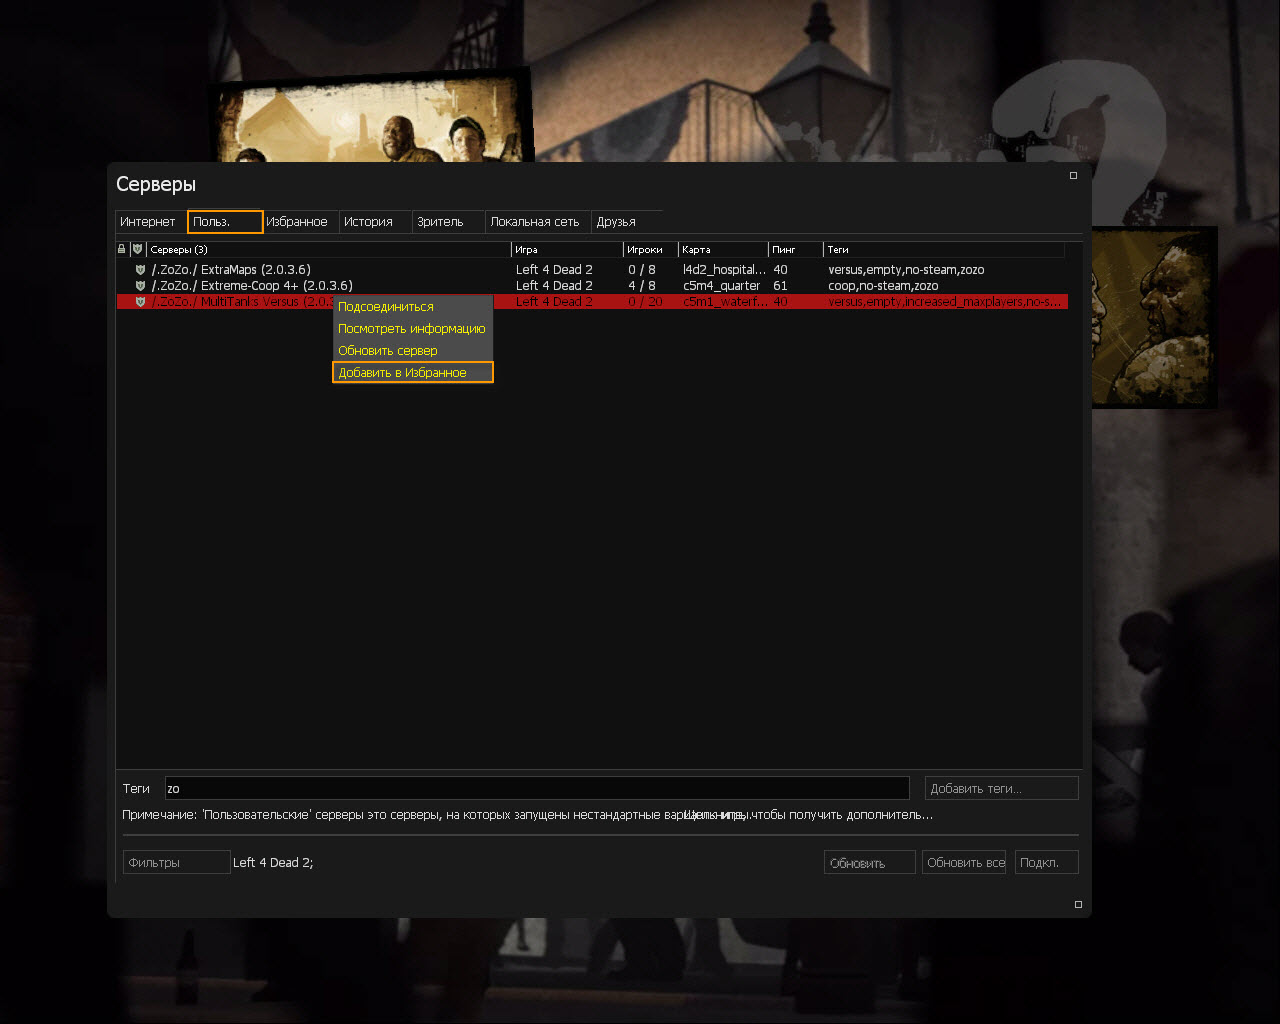Sort servers by Игроки column

click(x=649, y=249)
